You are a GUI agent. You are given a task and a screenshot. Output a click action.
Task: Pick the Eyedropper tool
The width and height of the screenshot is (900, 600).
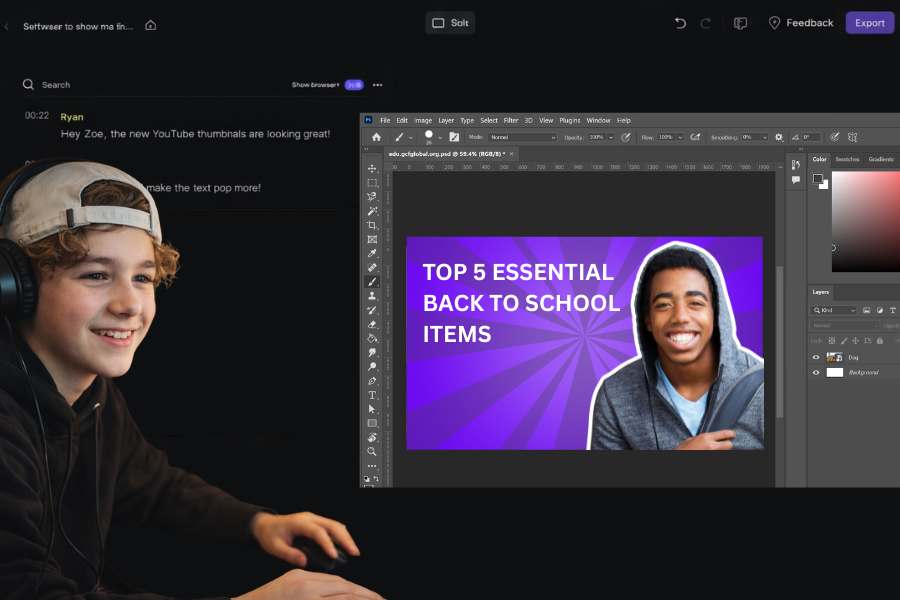click(x=372, y=254)
